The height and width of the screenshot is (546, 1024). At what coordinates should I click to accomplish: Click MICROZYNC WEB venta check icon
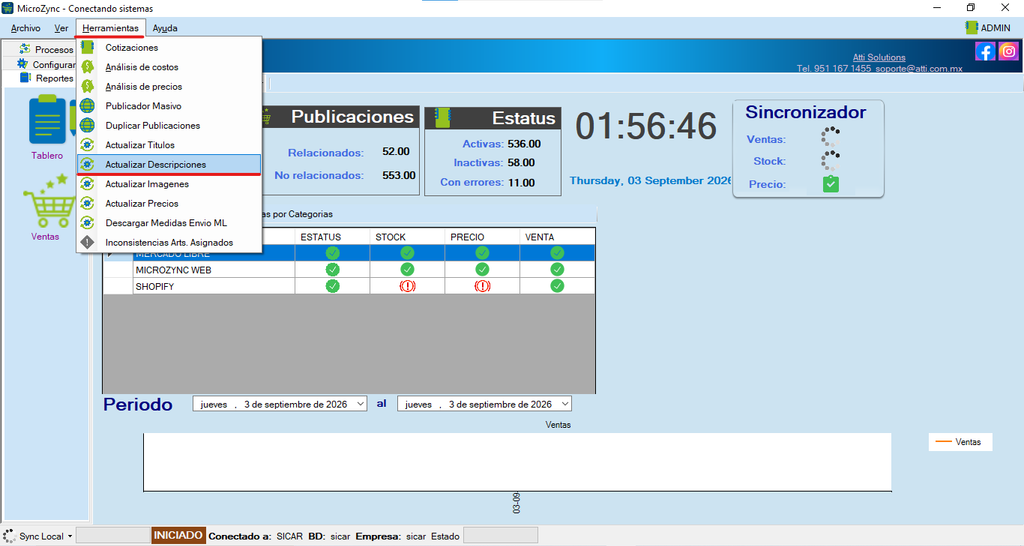coord(557,269)
